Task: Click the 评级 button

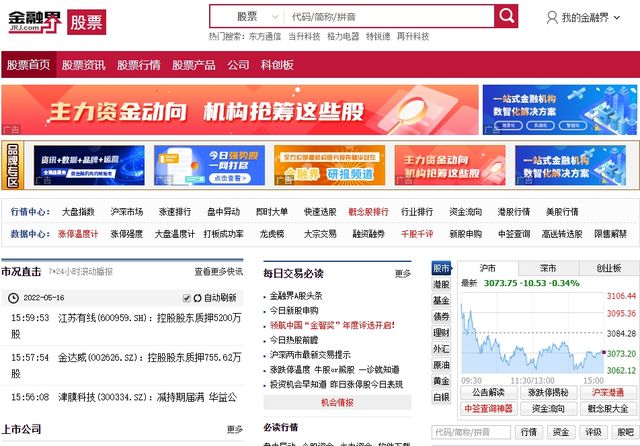Action: (x=593, y=432)
